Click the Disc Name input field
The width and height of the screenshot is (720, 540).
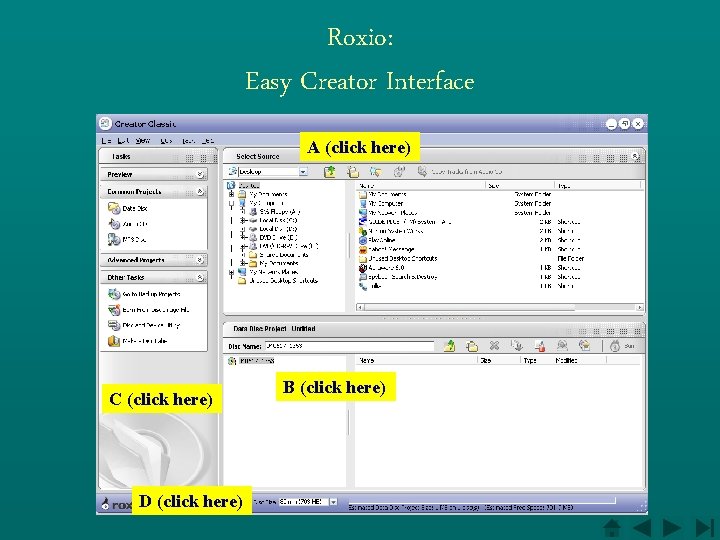pos(349,346)
